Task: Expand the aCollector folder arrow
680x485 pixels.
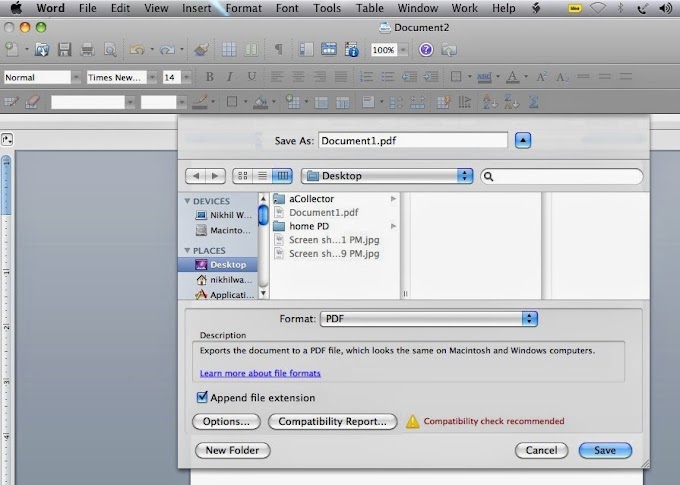Action: (x=393, y=199)
